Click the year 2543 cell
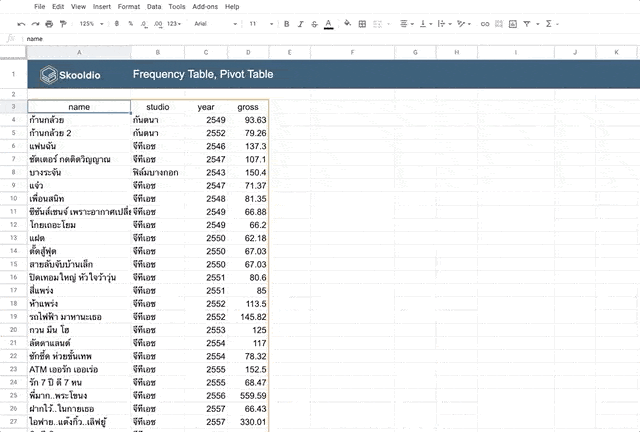The image size is (640, 432). coord(206,172)
